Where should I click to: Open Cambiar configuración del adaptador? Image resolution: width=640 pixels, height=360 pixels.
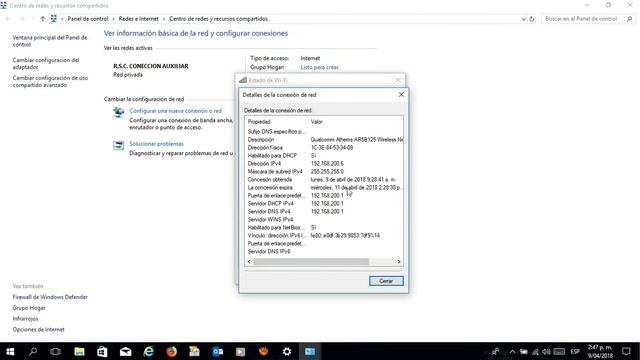pos(46,63)
